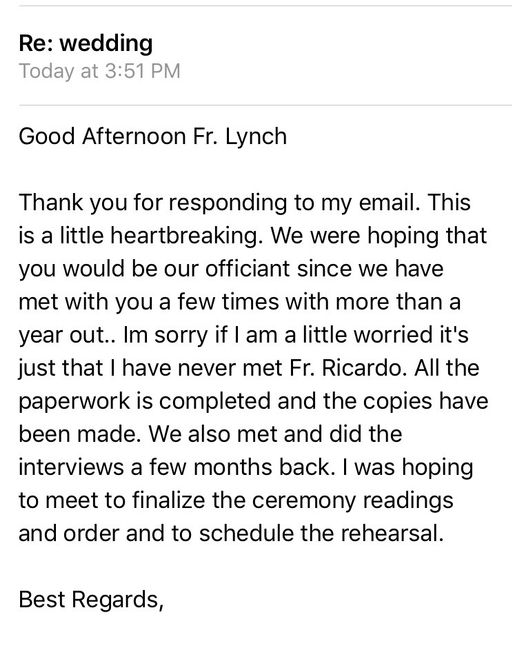Tap the "Good Afternoon Fr. Lynch" greeting
This screenshot has height=650, width=512.
(x=153, y=137)
